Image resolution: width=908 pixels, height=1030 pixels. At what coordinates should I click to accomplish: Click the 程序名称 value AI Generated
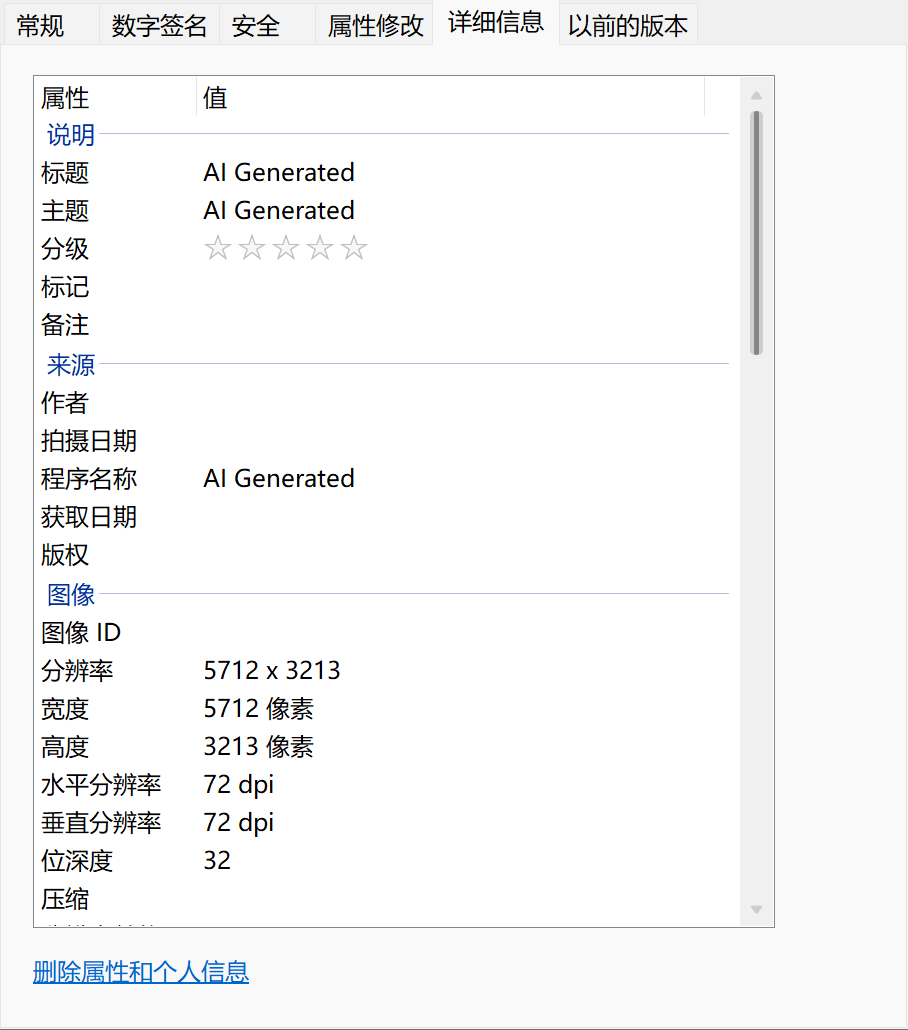coord(279,479)
